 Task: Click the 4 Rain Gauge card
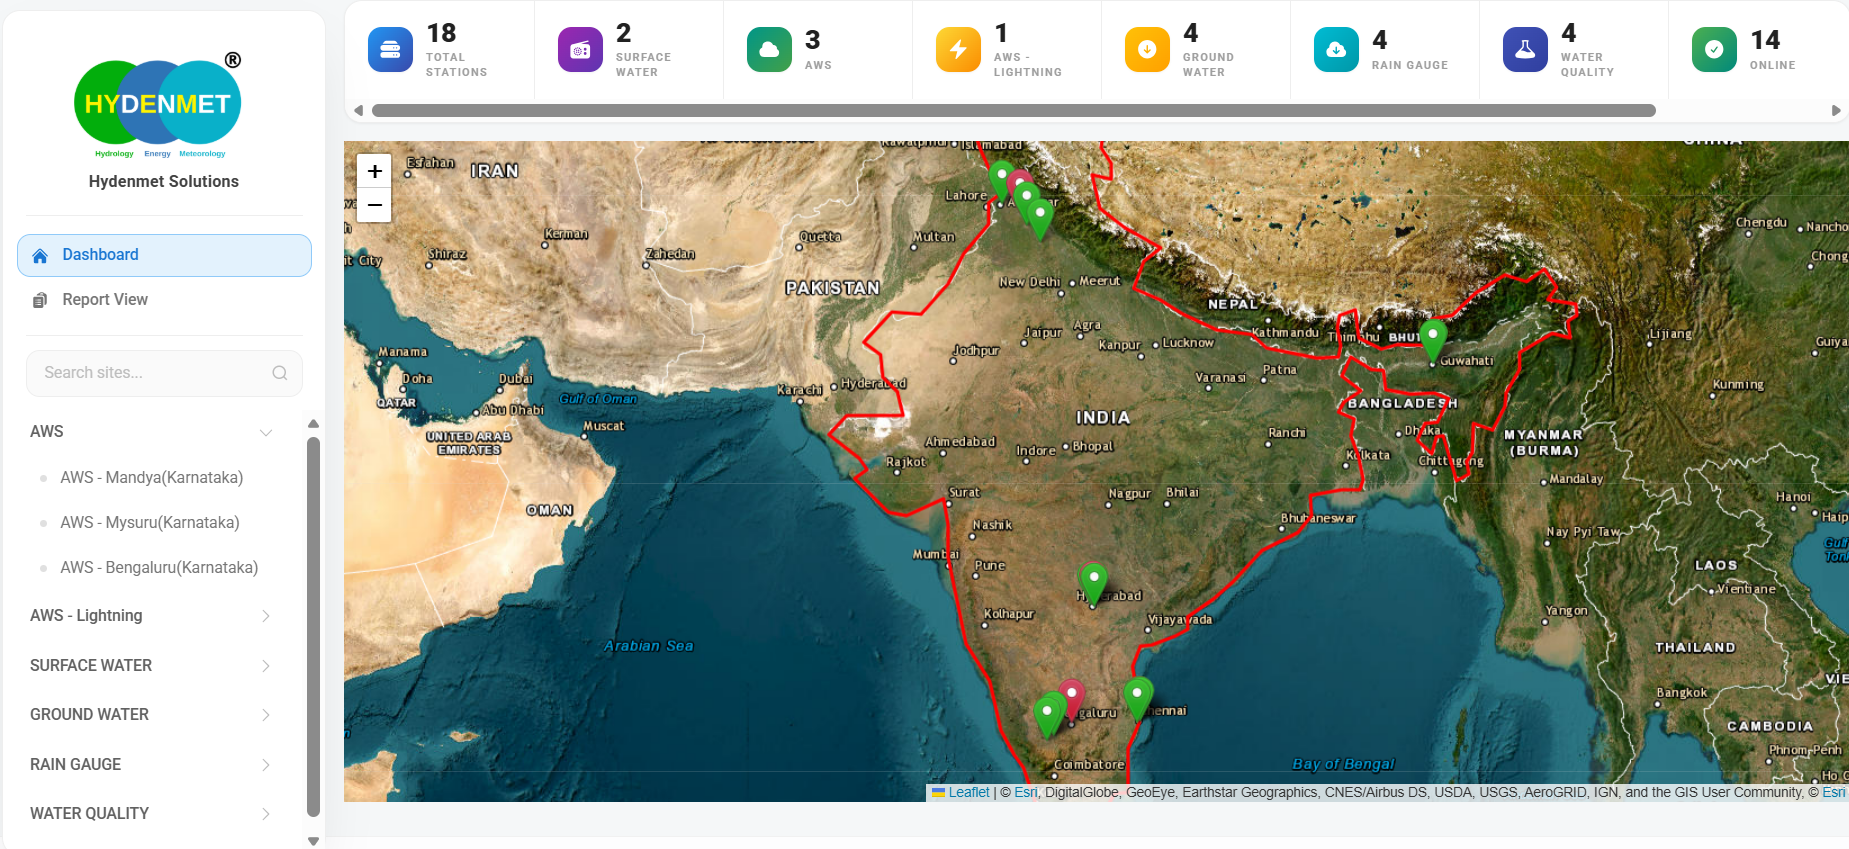coord(1385,50)
